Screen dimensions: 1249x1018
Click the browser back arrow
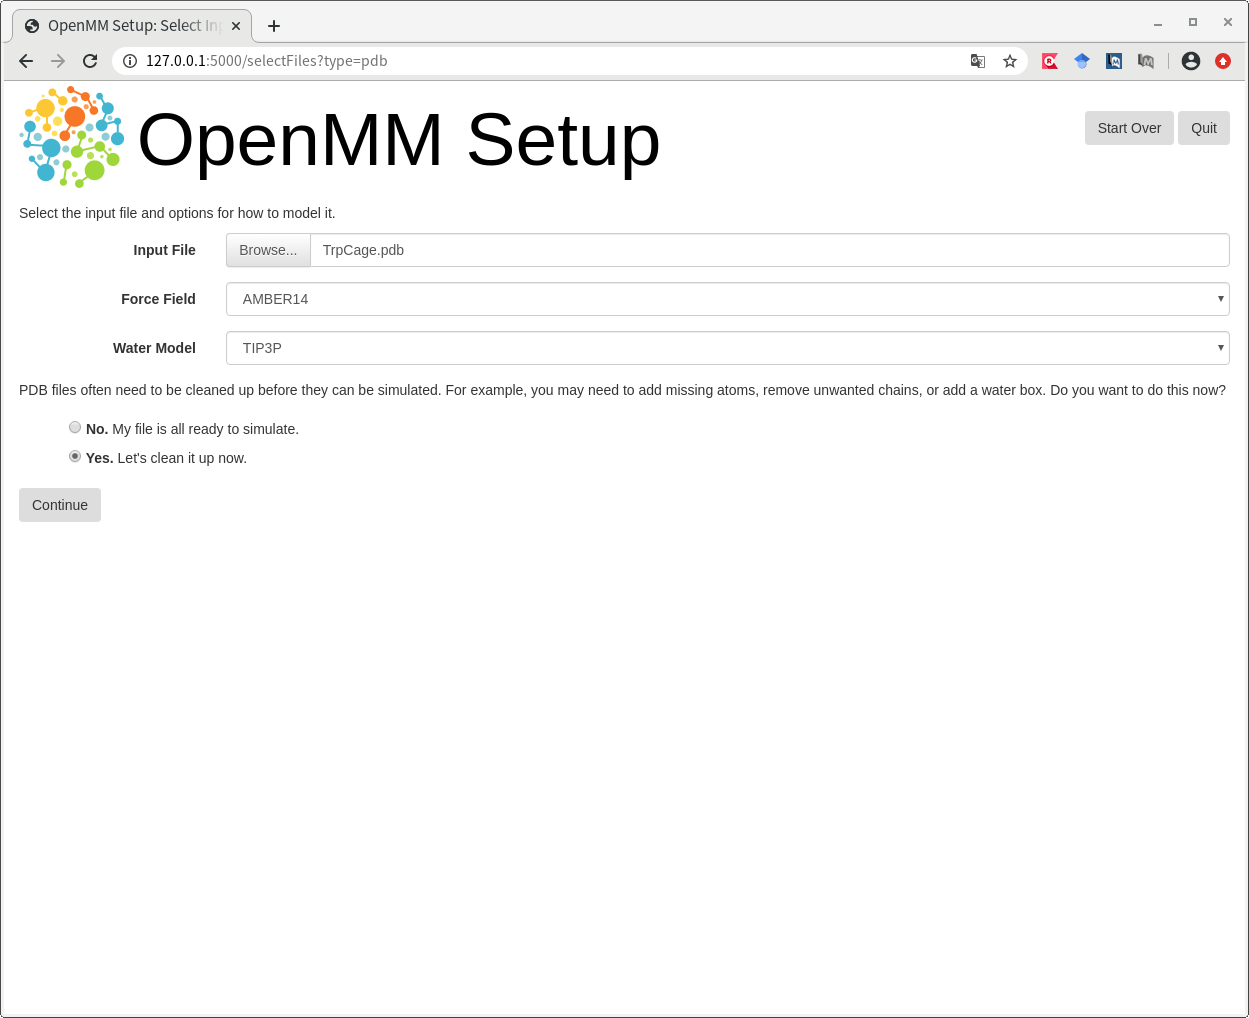click(26, 61)
